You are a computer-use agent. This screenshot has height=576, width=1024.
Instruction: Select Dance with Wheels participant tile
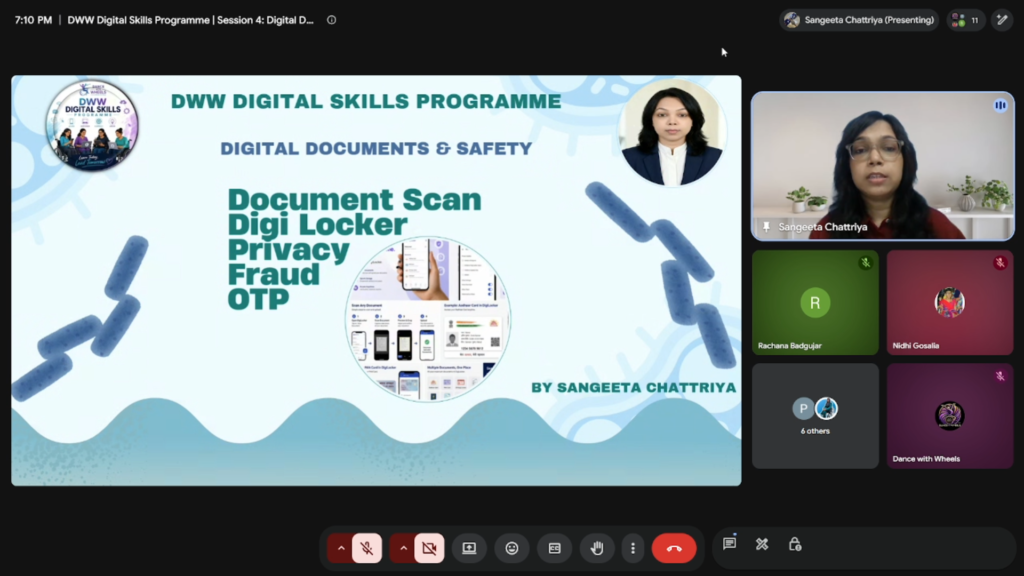click(x=950, y=416)
